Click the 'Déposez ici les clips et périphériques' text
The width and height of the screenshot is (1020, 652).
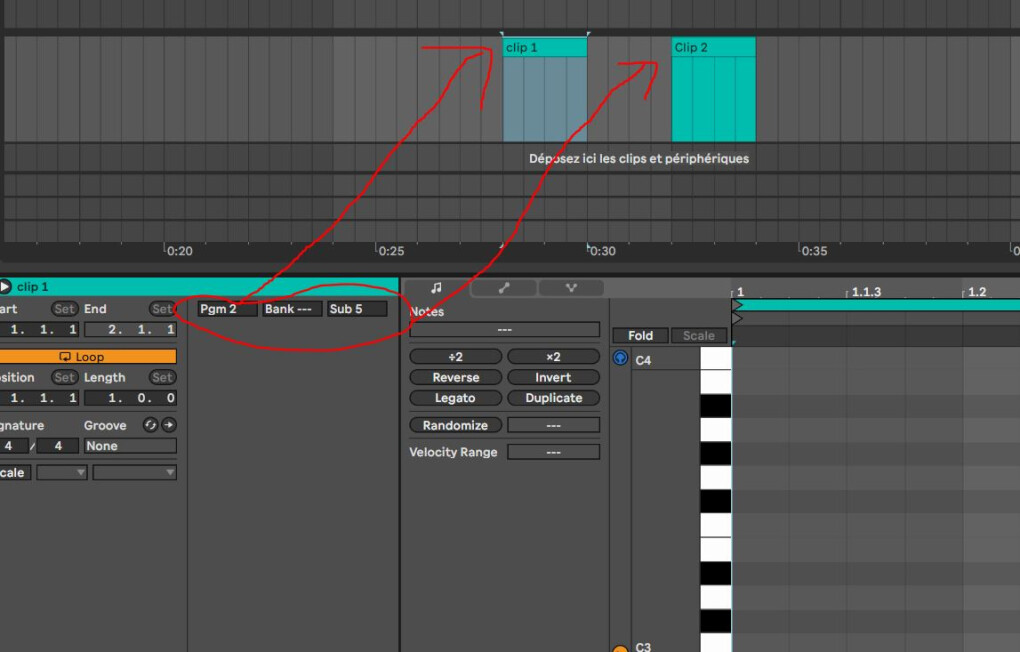pyautogui.click(x=639, y=159)
